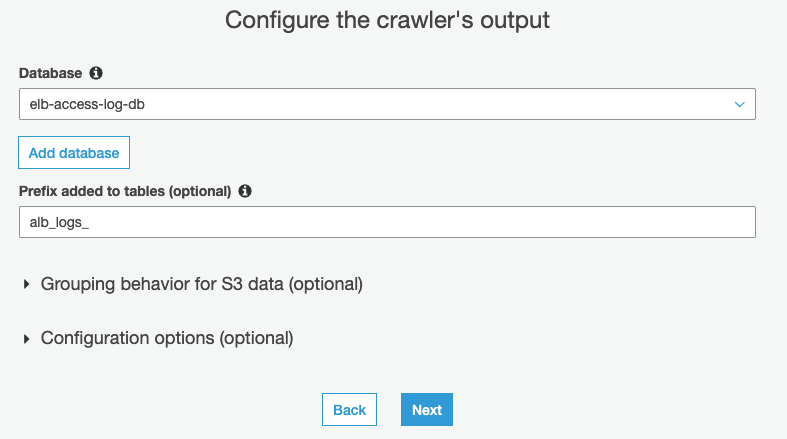Expand the Configuration options section
This screenshot has height=439, width=787.
pos(166,339)
